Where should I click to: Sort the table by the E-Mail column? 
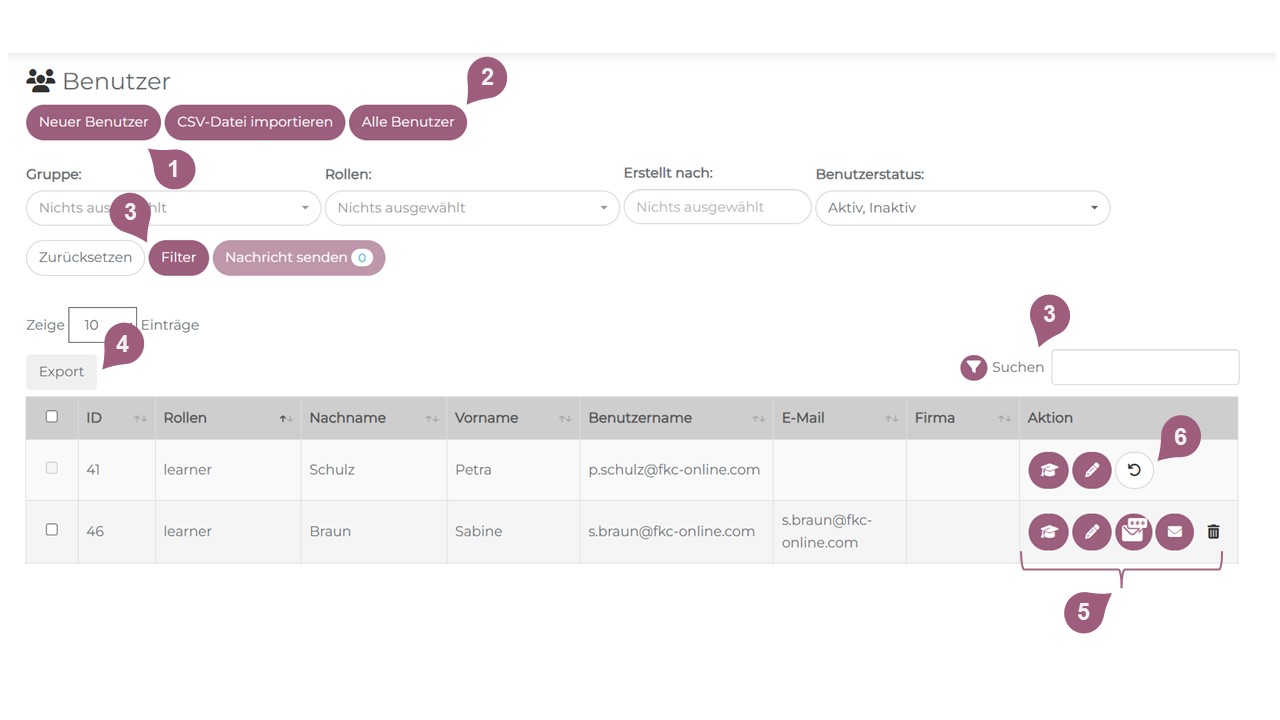click(x=839, y=418)
